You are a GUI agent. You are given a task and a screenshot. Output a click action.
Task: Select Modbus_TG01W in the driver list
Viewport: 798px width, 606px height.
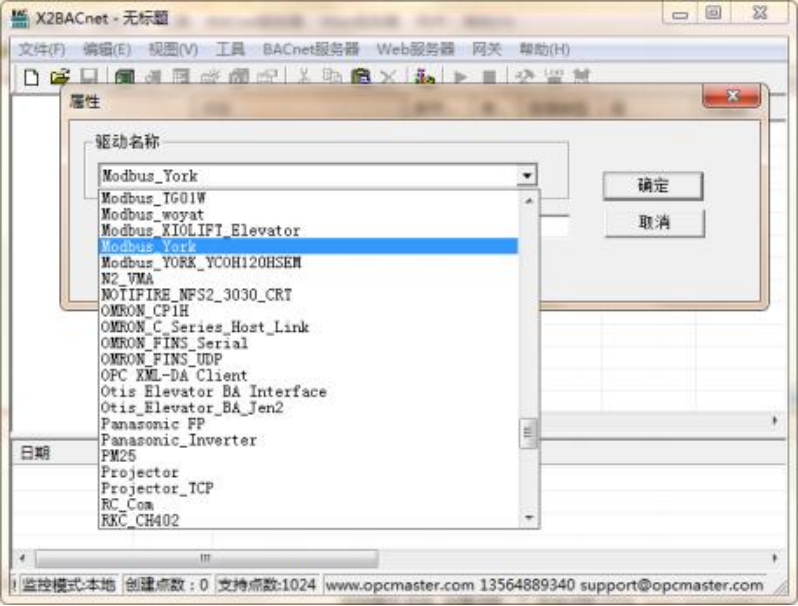coord(308,198)
